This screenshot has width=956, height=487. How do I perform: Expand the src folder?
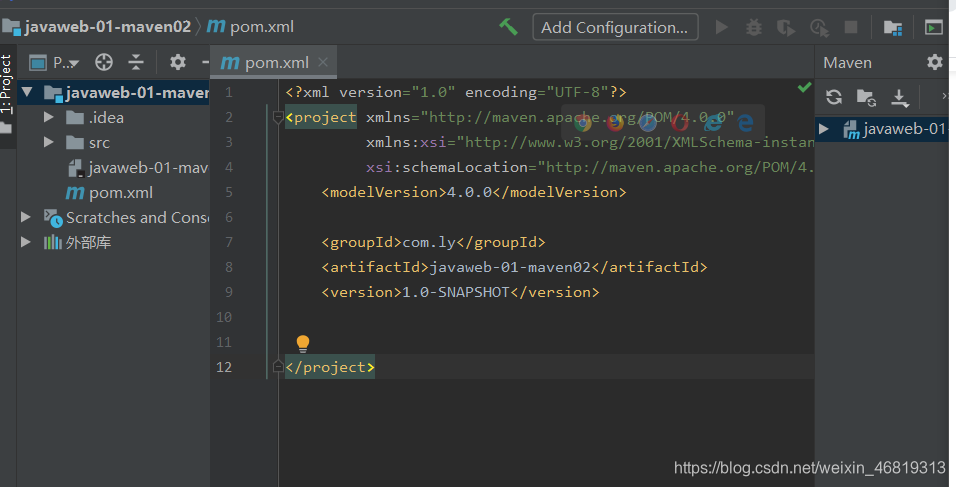click(49, 142)
